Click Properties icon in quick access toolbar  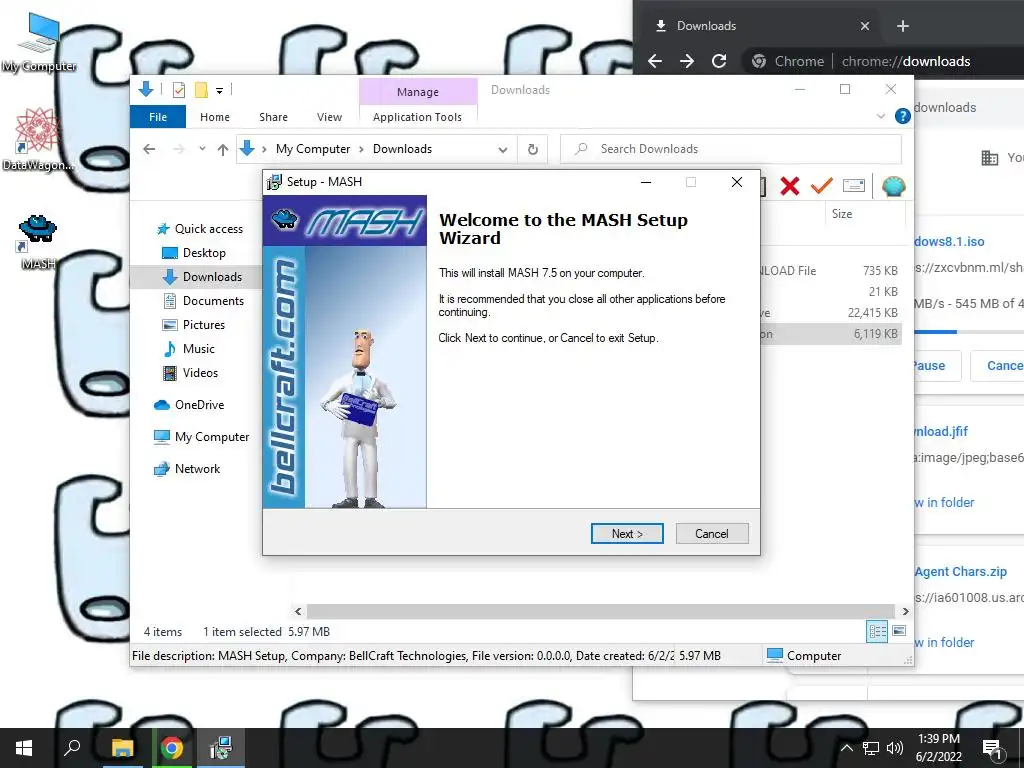(x=178, y=90)
